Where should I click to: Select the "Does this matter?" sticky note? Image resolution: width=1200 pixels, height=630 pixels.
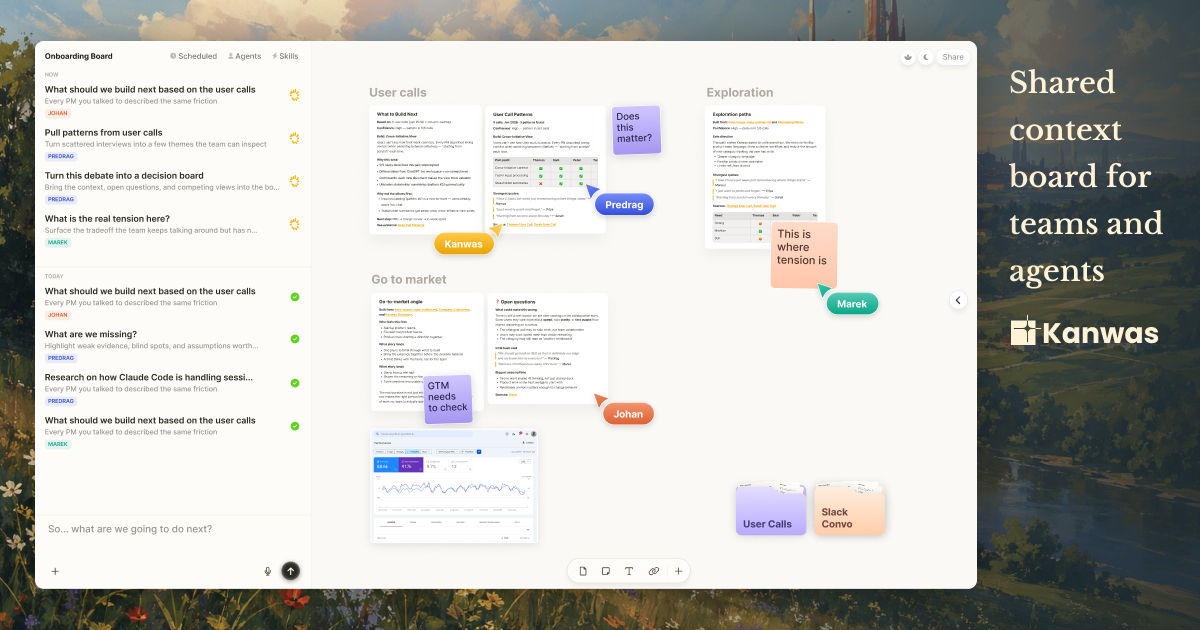click(635, 130)
